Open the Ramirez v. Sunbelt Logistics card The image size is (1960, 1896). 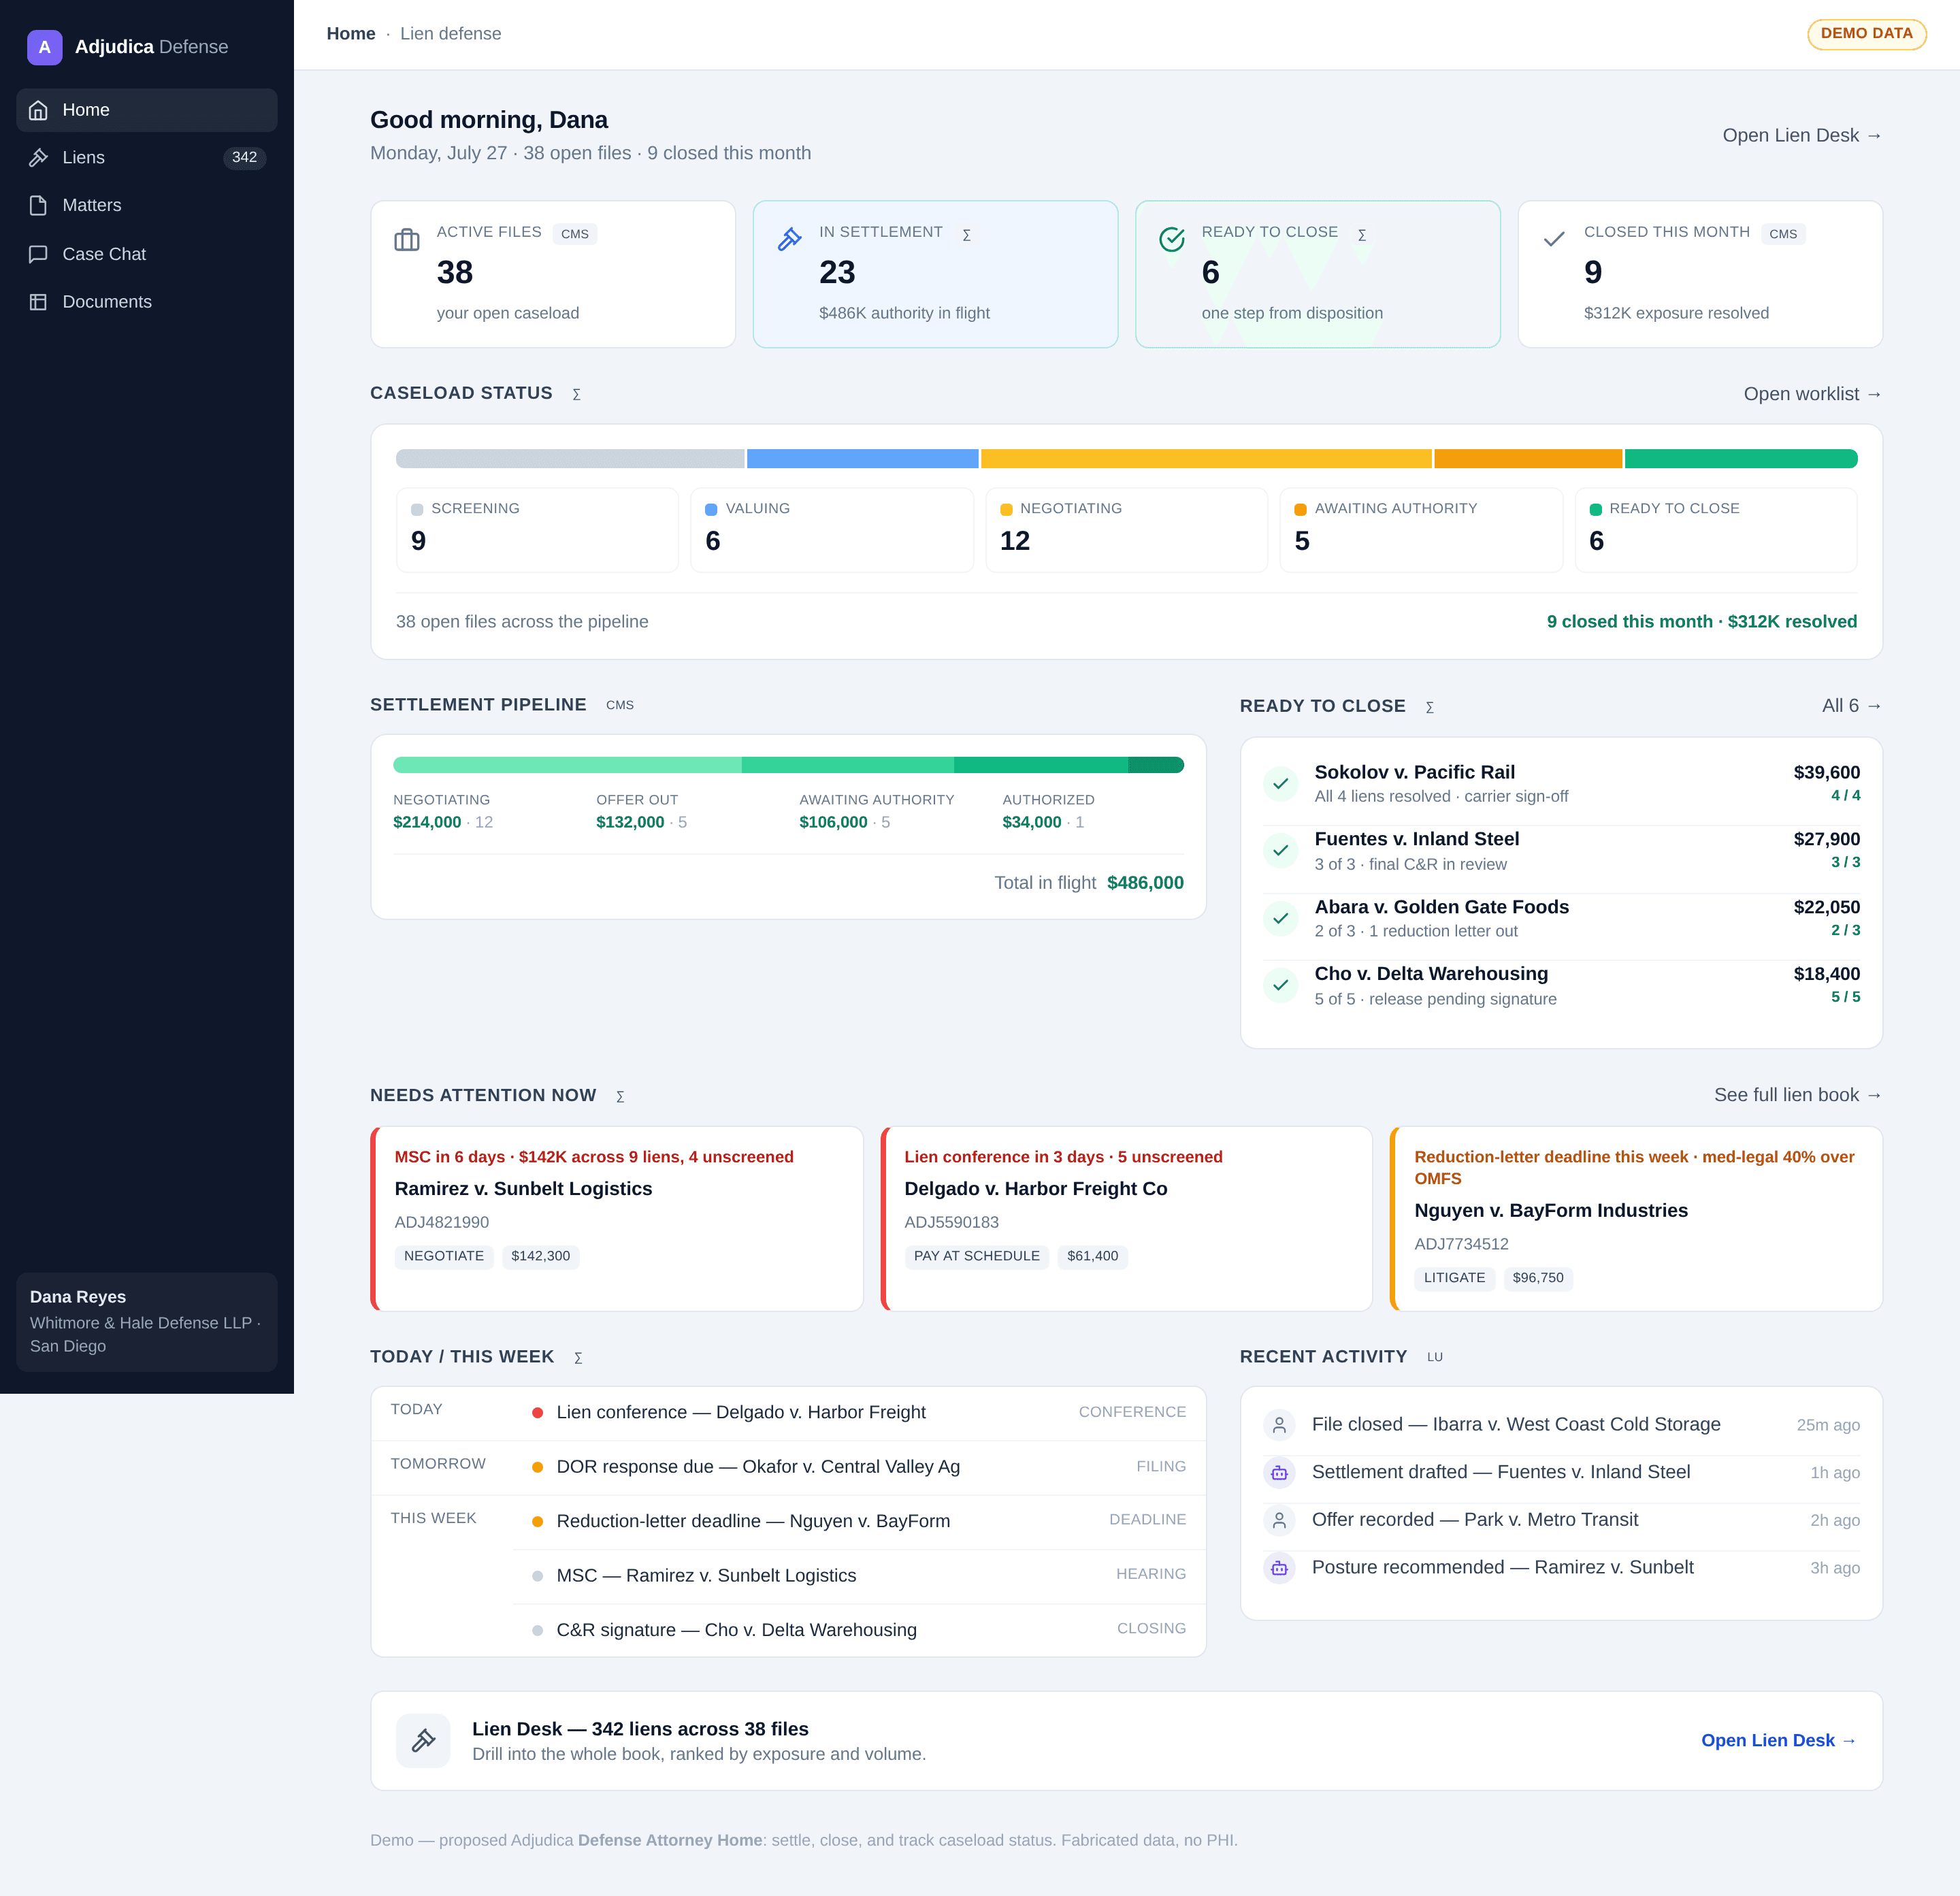click(x=617, y=1218)
